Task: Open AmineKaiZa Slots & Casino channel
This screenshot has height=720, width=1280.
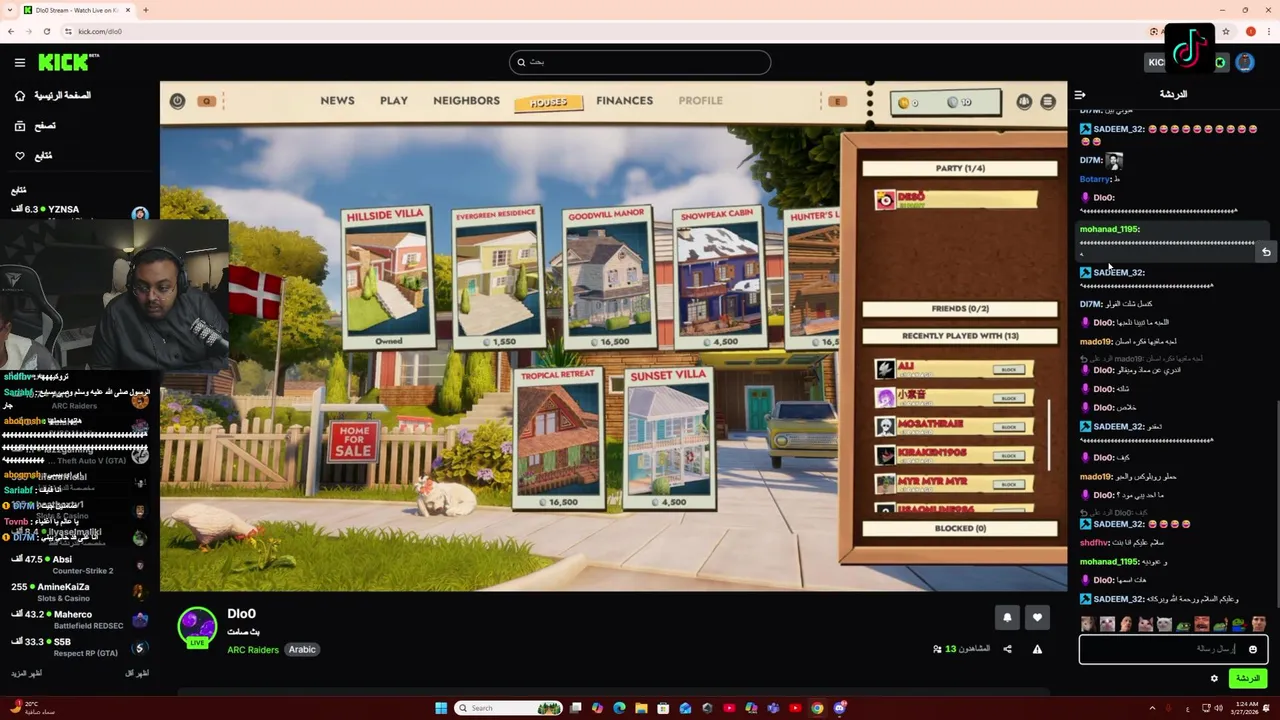Action: click(x=80, y=592)
